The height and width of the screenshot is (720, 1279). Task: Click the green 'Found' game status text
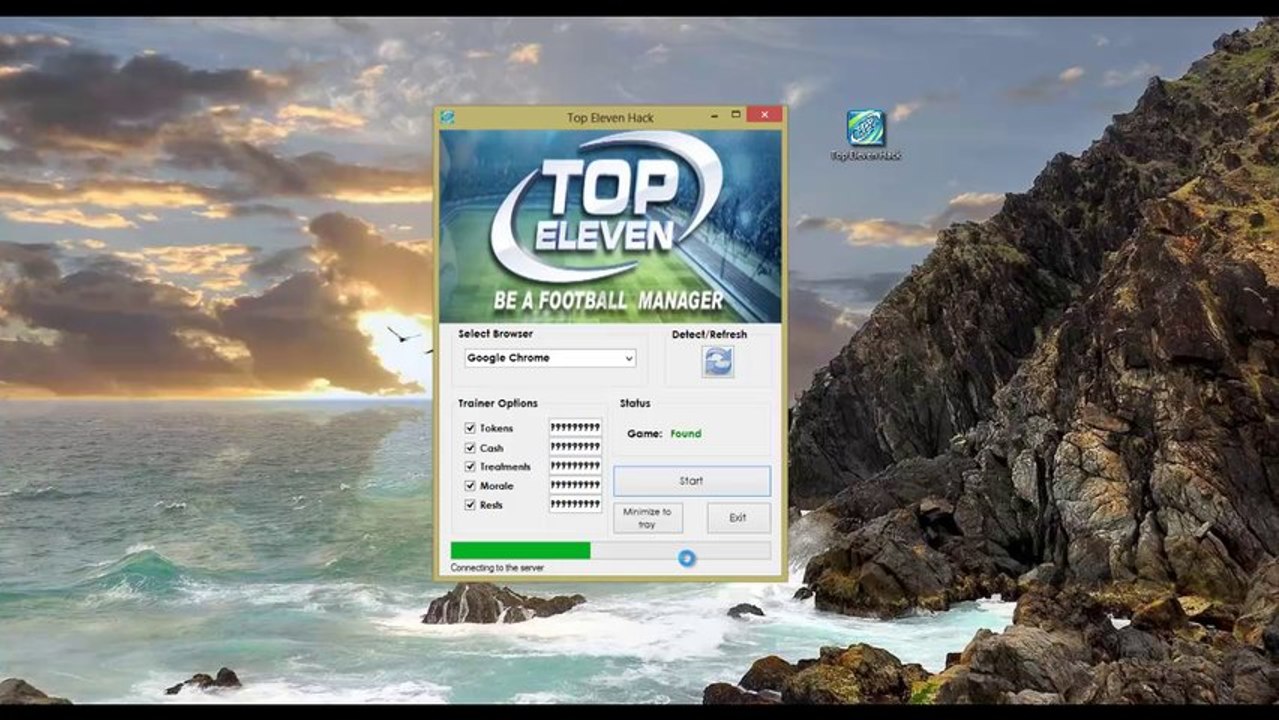point(686,434)
